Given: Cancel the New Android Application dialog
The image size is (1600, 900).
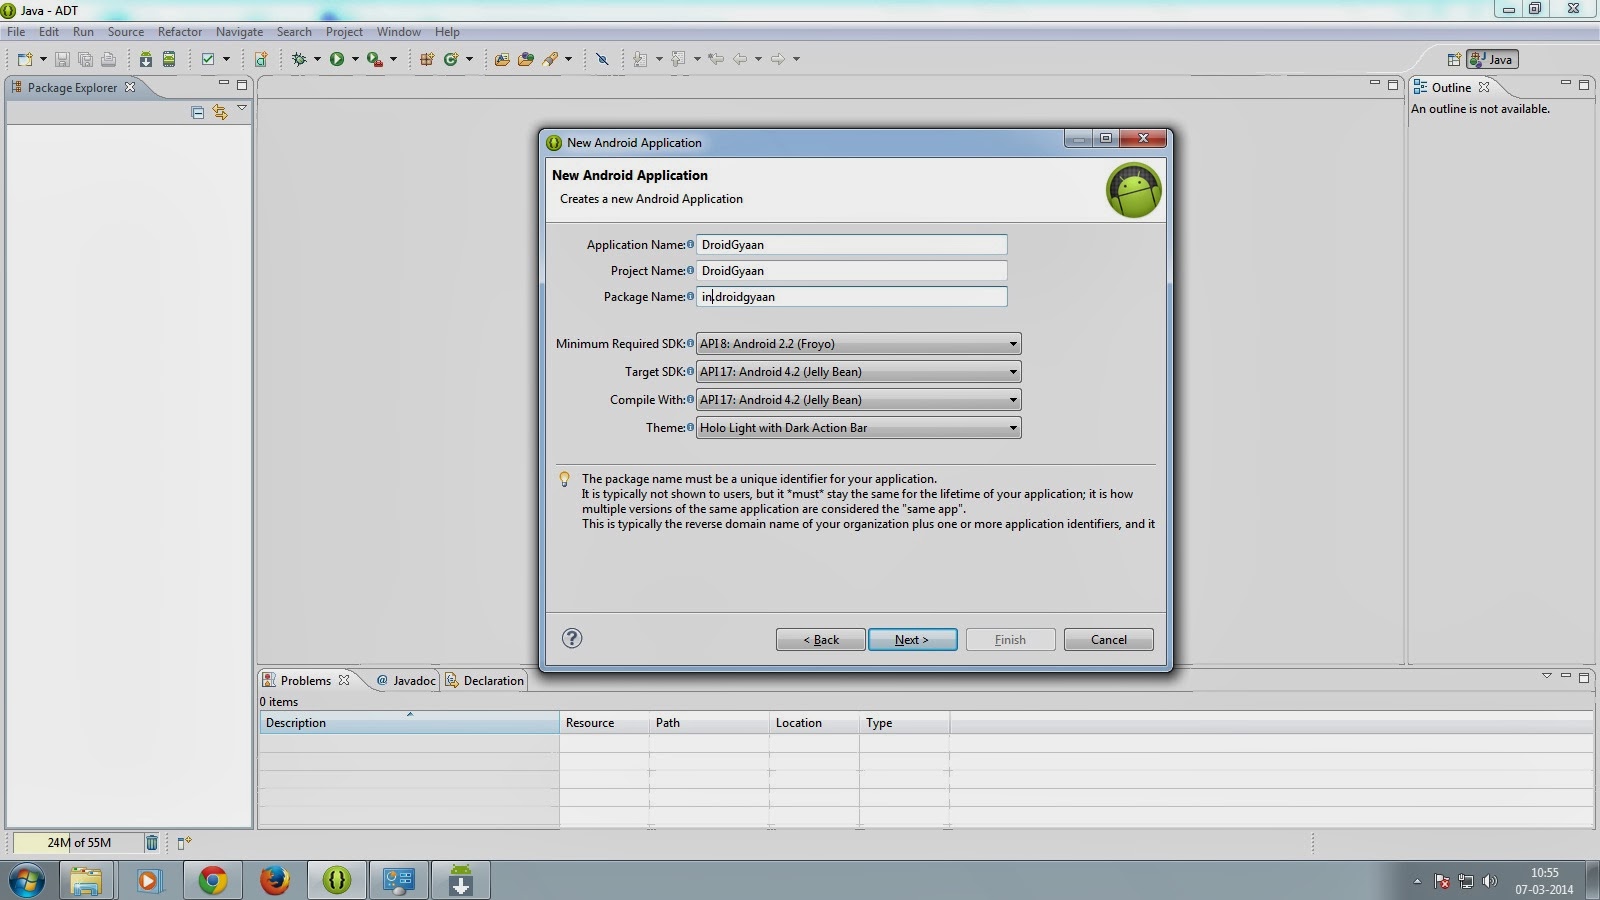Looking at the screenshot, I should point(1109,640).
